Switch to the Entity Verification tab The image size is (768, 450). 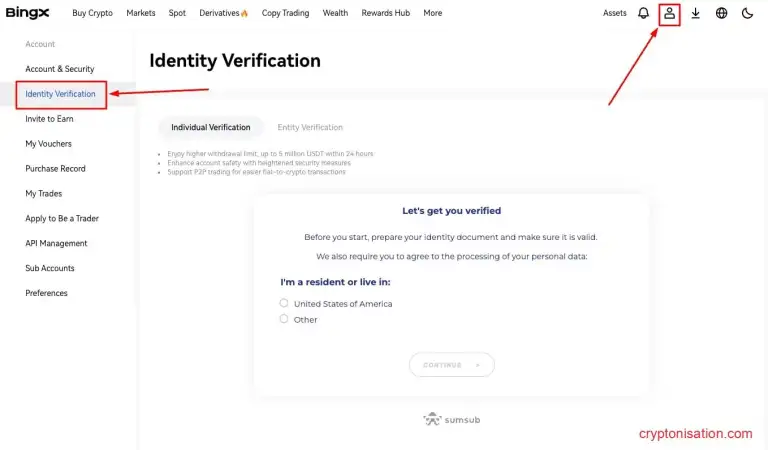click(310, 127)
